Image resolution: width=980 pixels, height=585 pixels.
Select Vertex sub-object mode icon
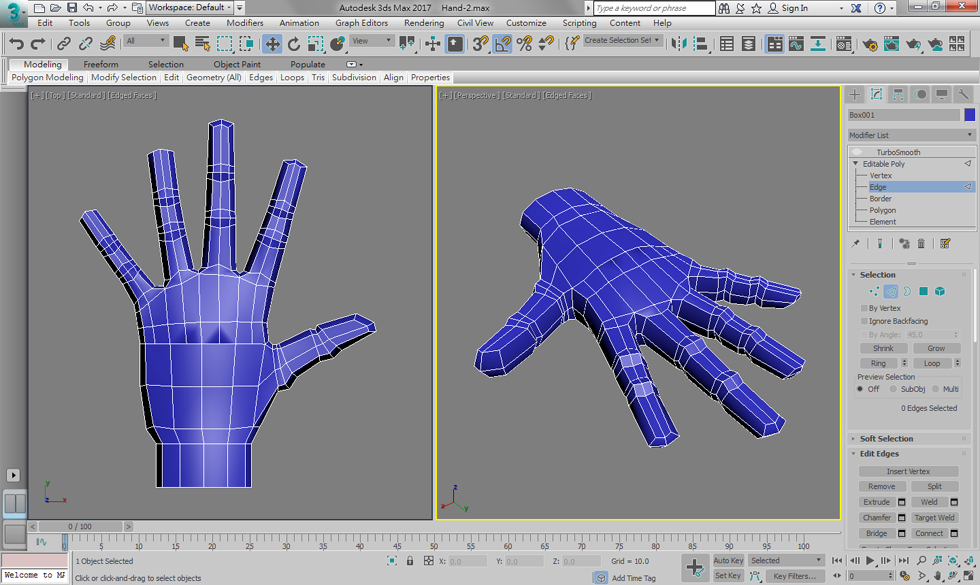tap(874, 291)
